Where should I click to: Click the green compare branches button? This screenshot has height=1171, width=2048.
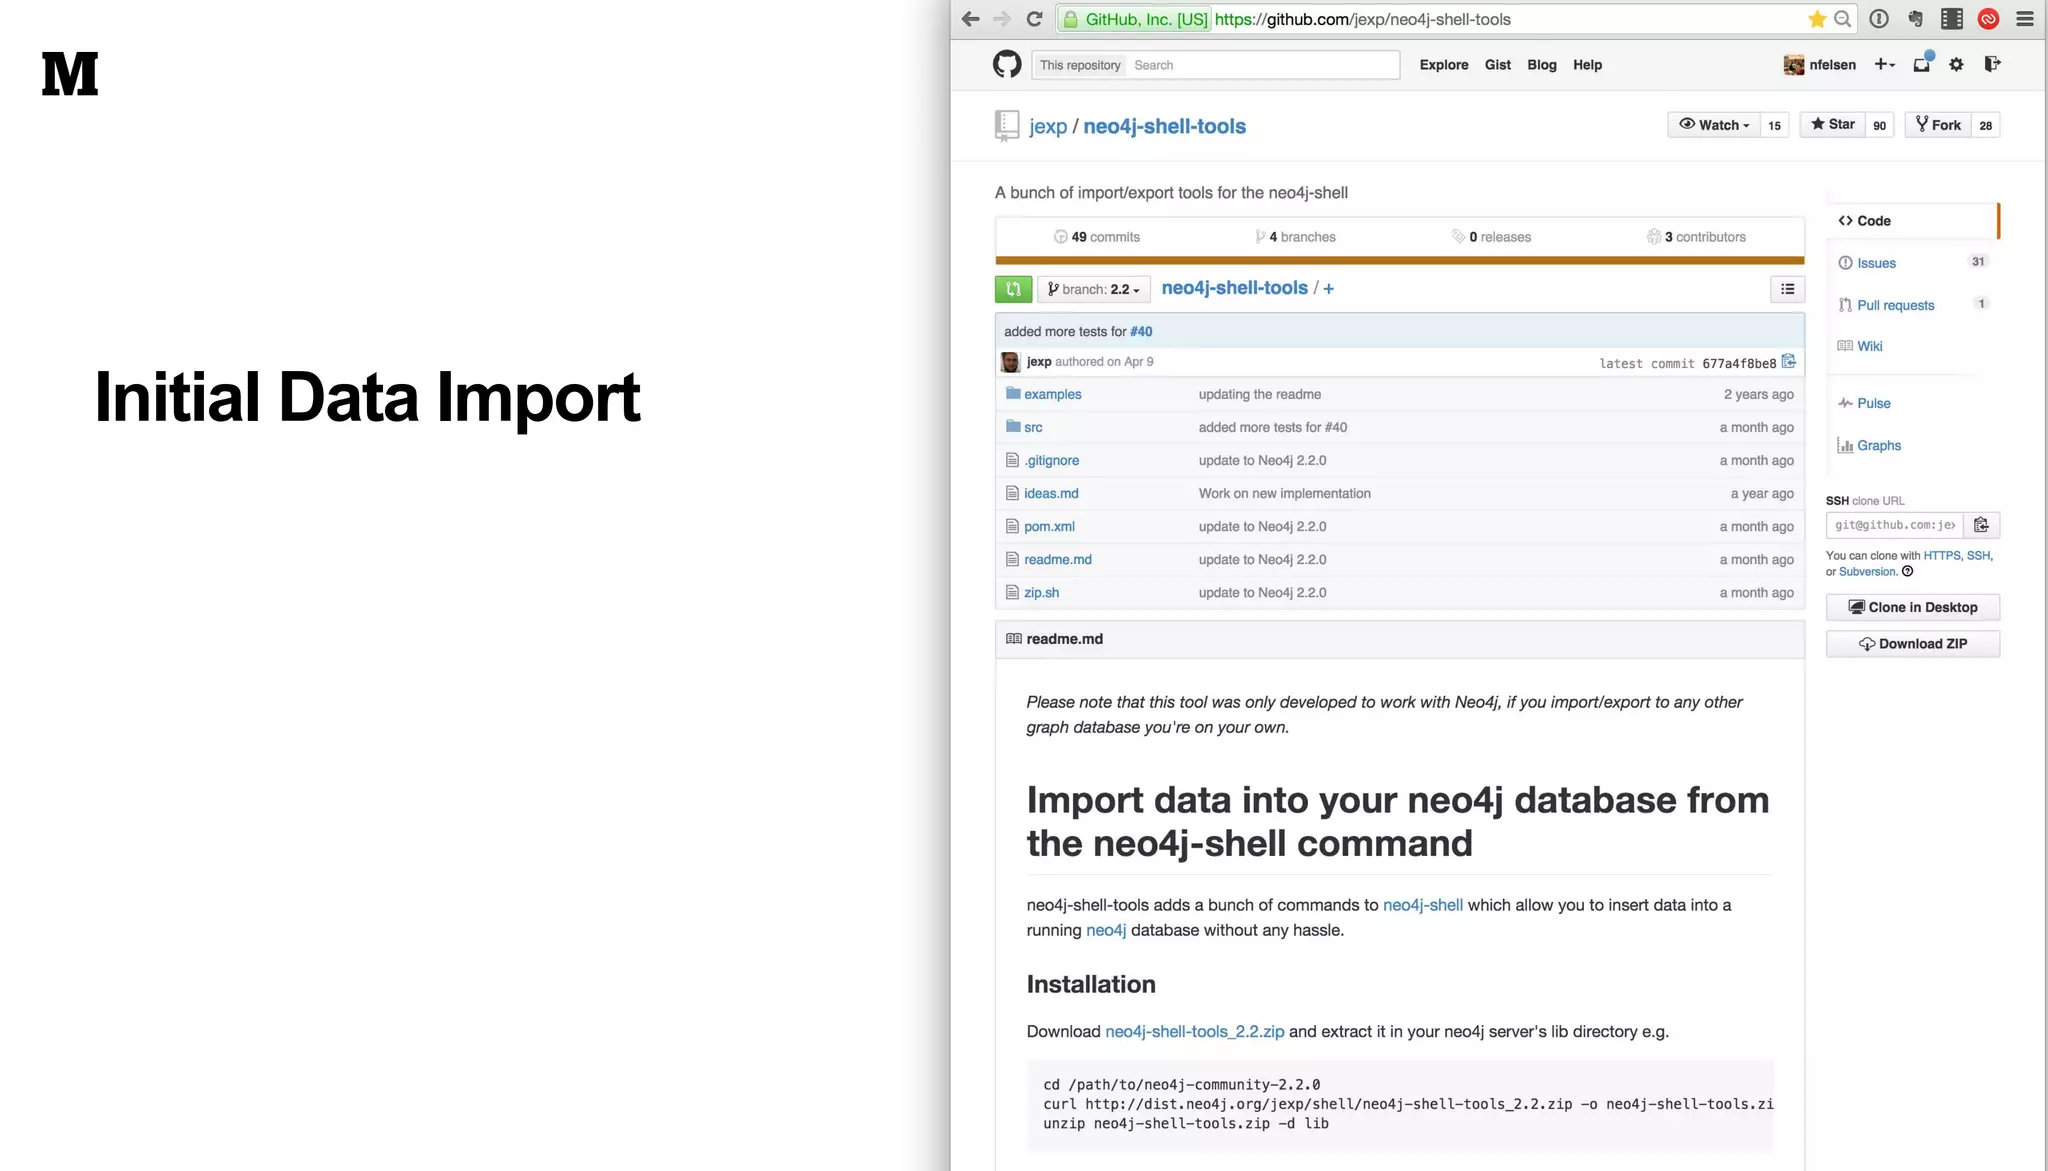[x=1013, y=289]
